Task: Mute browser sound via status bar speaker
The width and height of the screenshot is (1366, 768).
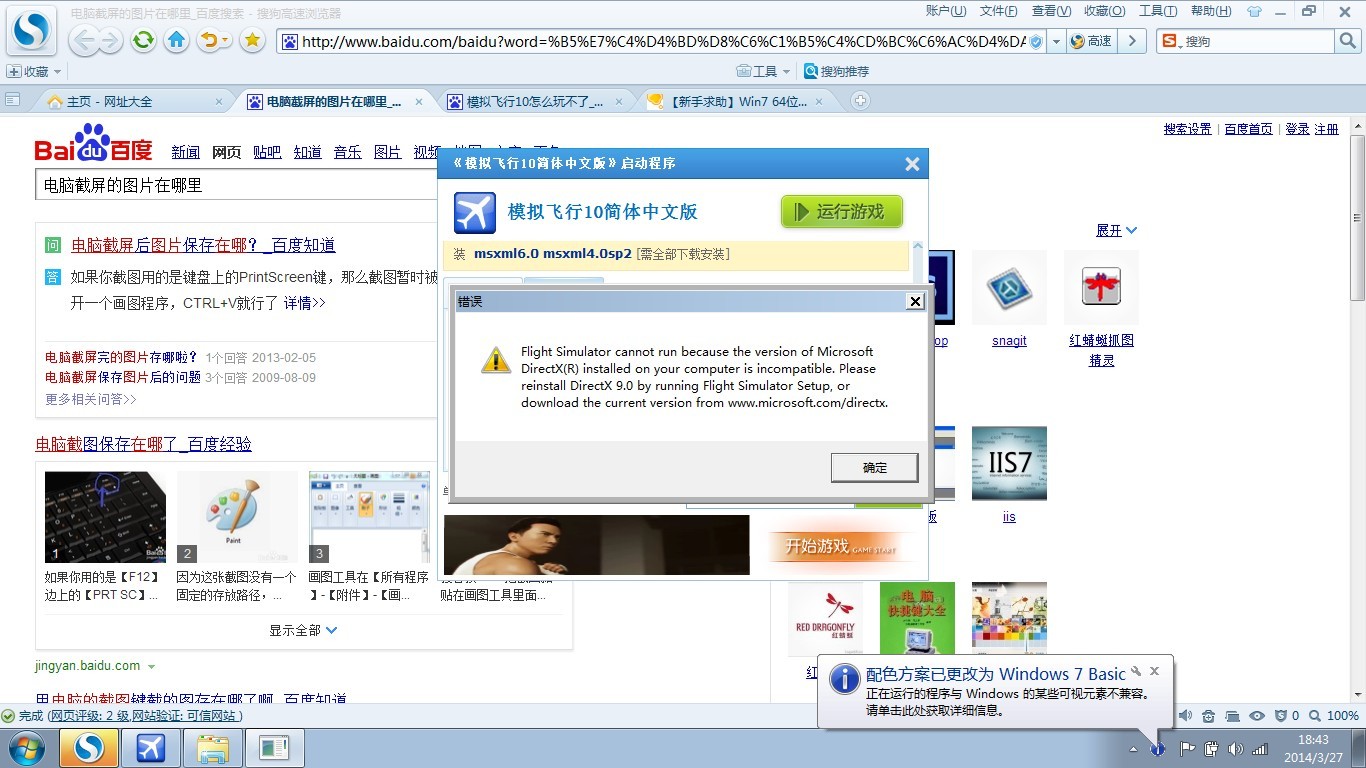Action: [1186, 716]
